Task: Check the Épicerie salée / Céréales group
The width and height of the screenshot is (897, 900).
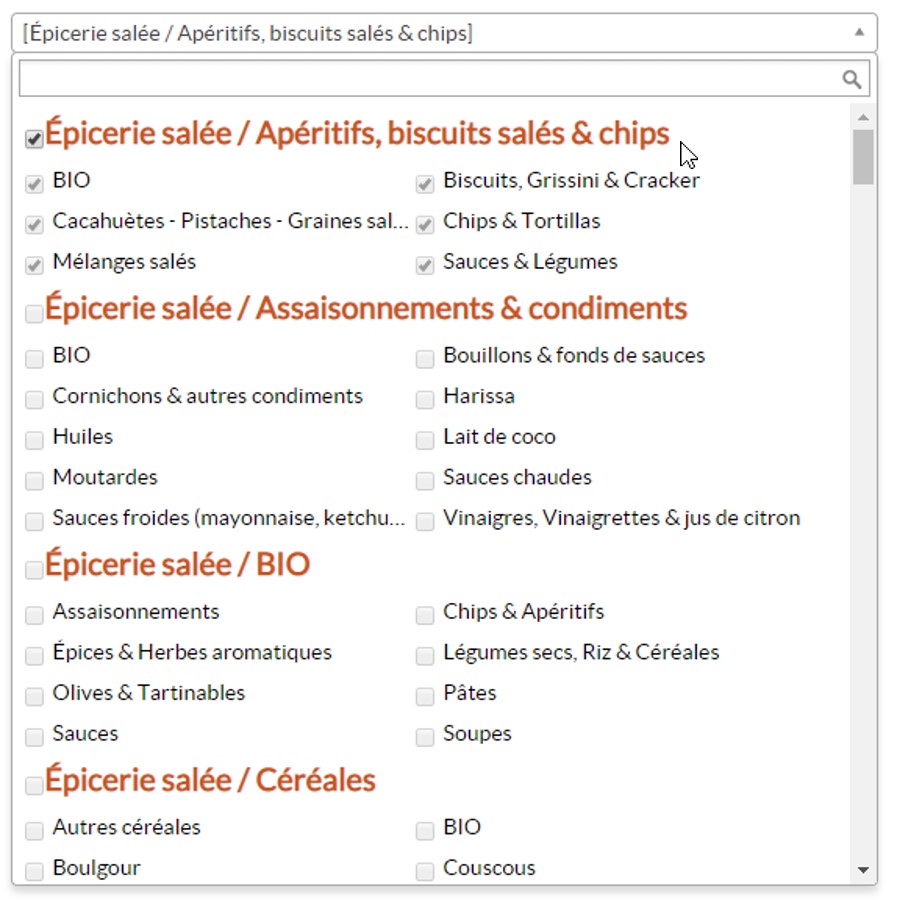Action: pyautogui.click(x=34, y=786)
